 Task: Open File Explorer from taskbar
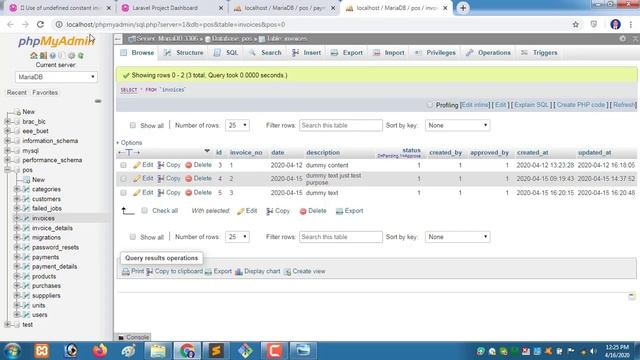click(x=158, y=351)
